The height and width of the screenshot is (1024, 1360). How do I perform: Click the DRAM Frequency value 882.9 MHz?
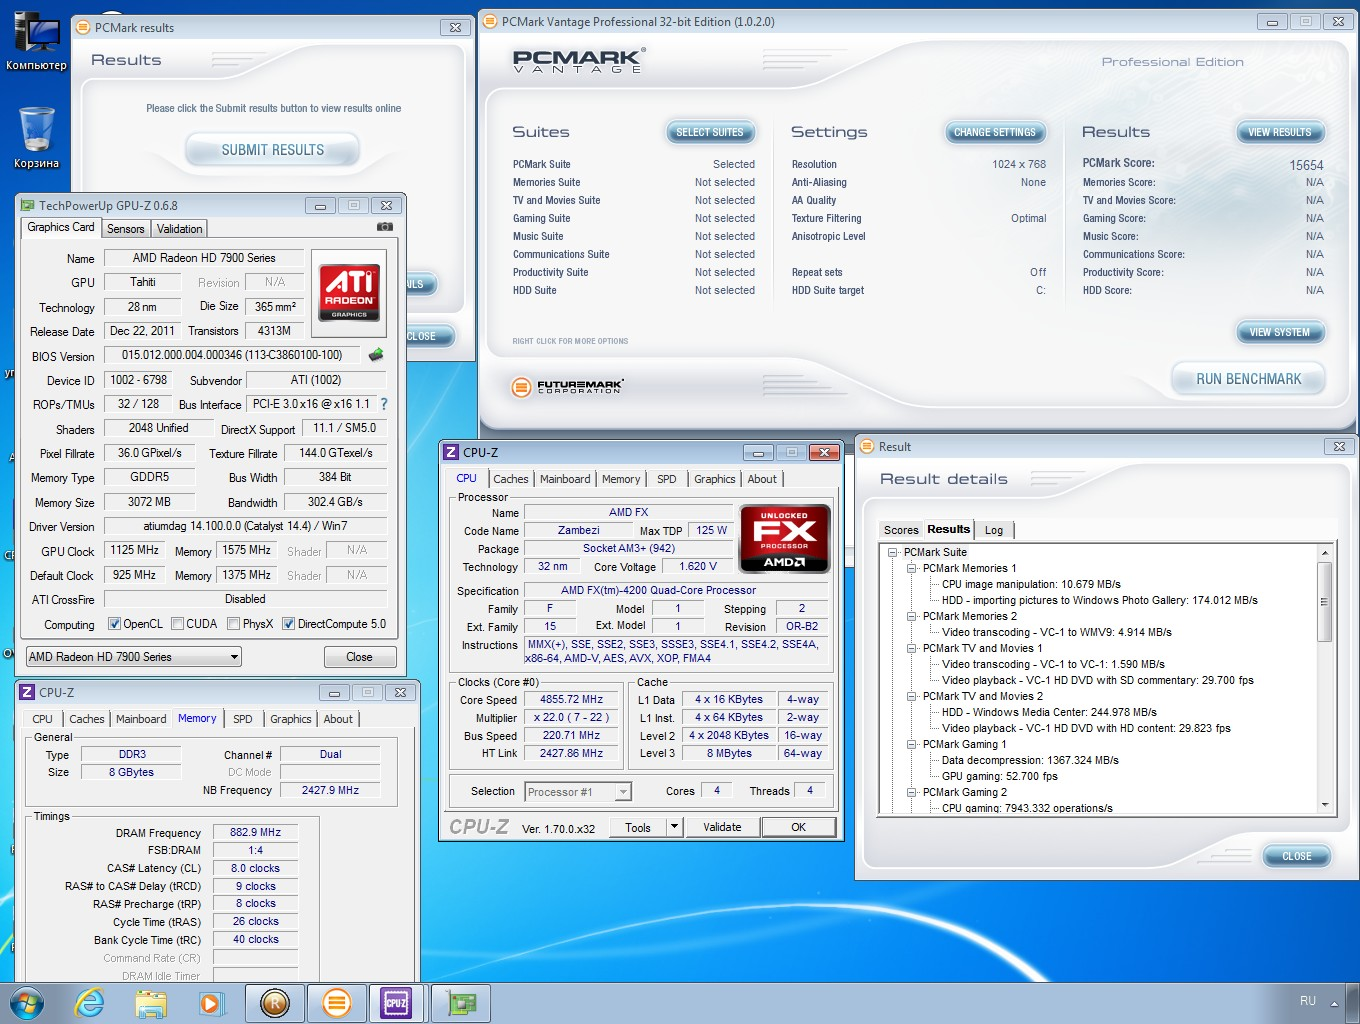click(255, 832)
